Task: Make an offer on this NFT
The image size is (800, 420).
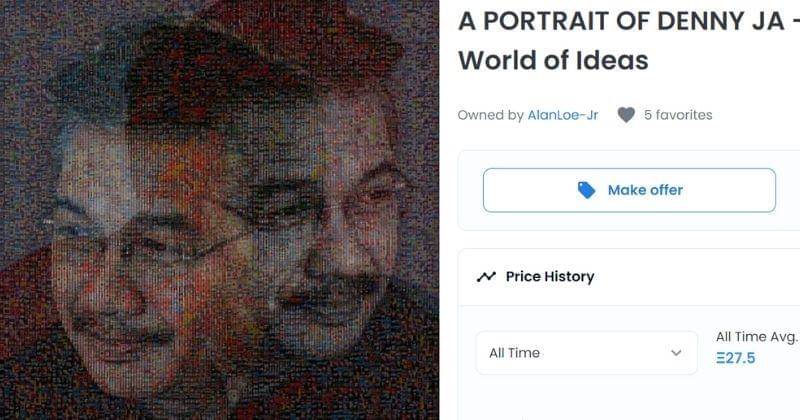Action: 629,190
